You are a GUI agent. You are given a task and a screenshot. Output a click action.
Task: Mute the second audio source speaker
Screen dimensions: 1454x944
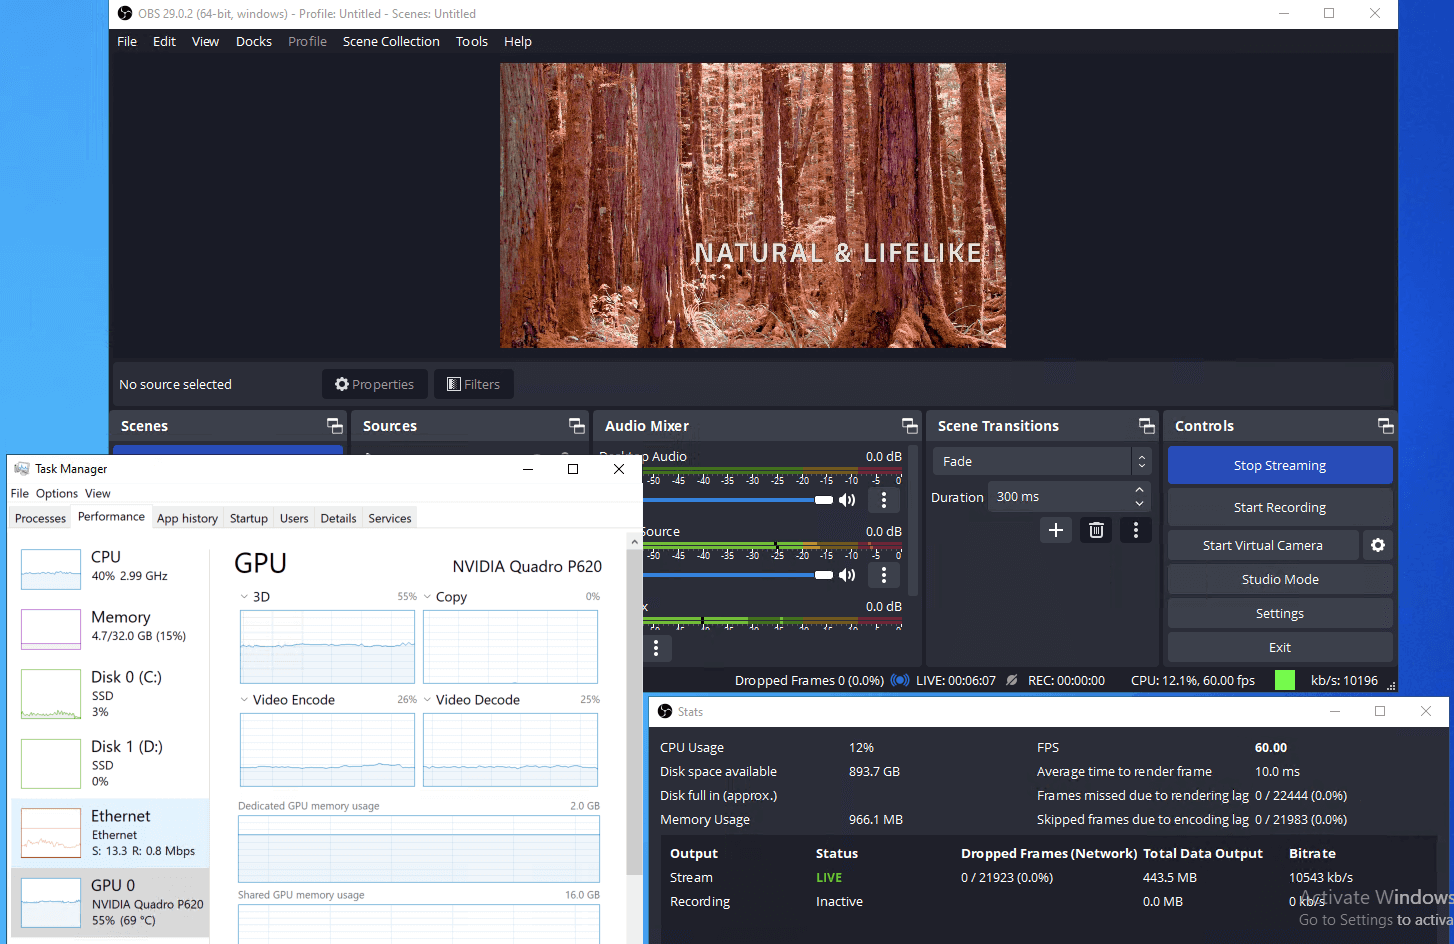pyautogui.click(x=847, y=575)
